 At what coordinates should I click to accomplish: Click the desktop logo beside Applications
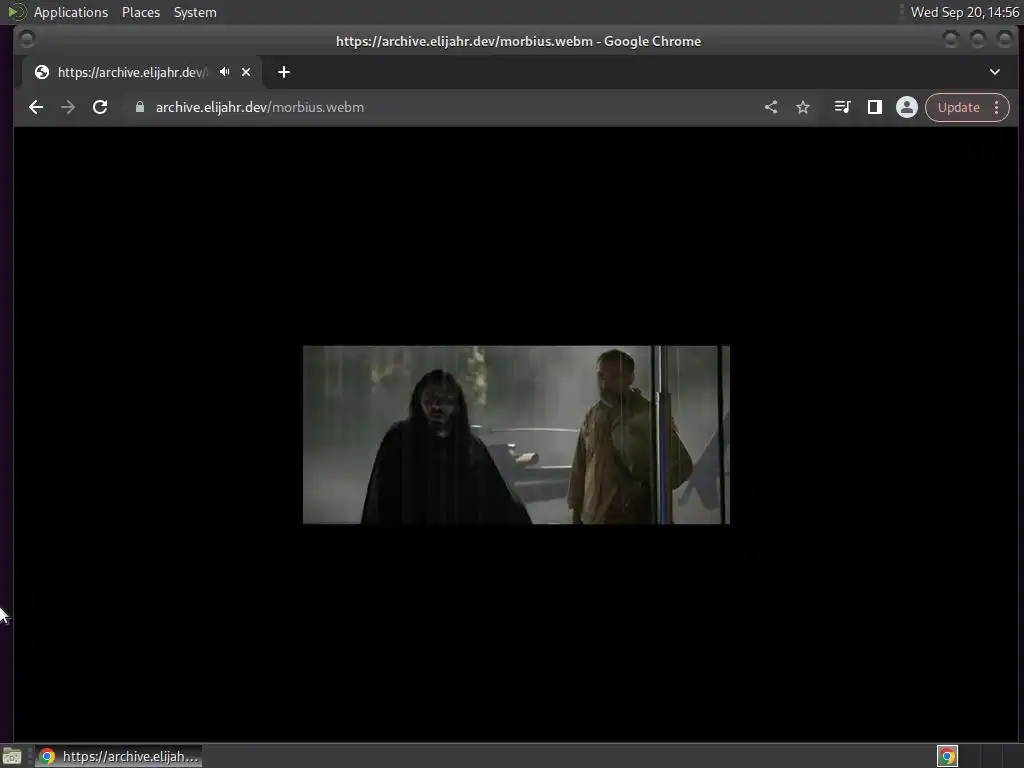pyautogui.click(x=16, y=12)
